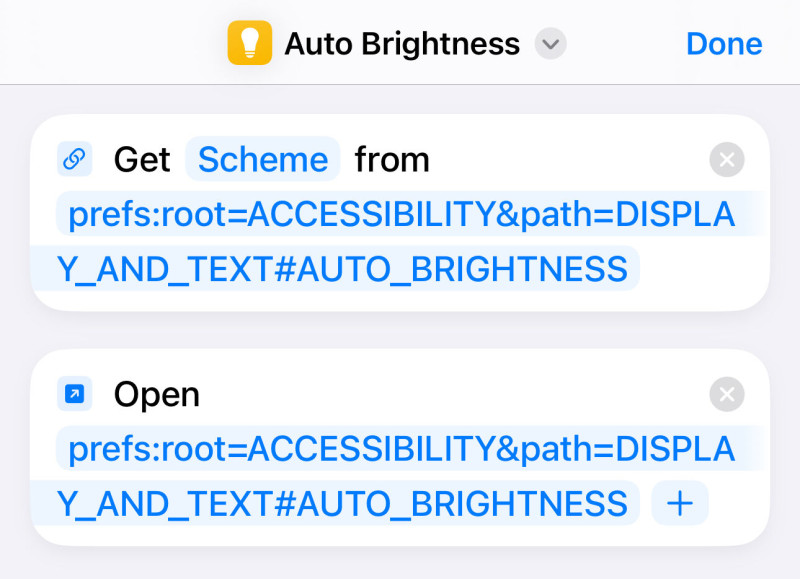
Task: Open the shortcut name dropdown chevron
Action: pyautogui.click(x=551, y=44)
